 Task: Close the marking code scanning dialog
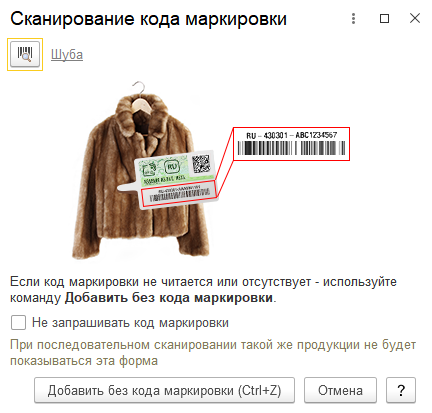pyautogui.click(x=415, y=18)
